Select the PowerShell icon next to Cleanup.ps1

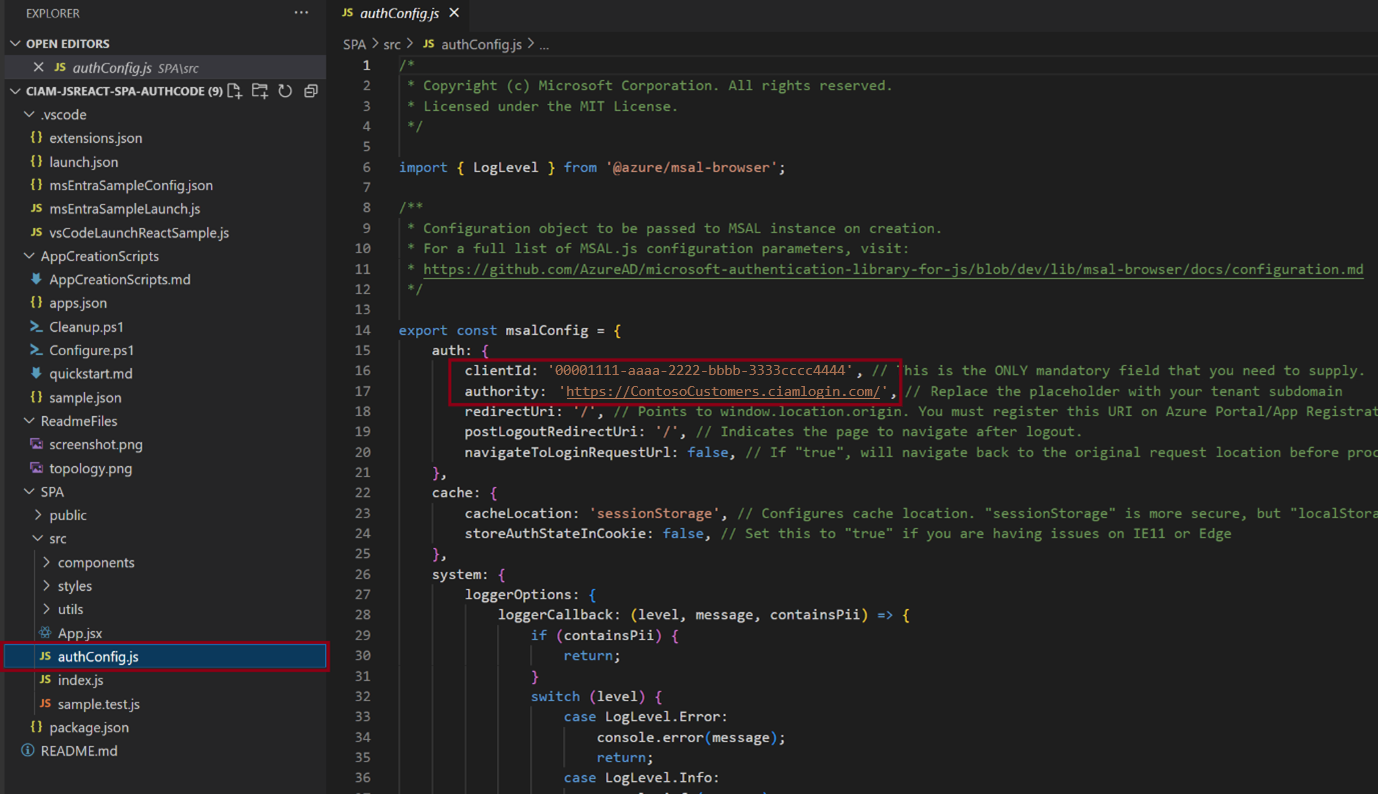click(x=34, y=326)
